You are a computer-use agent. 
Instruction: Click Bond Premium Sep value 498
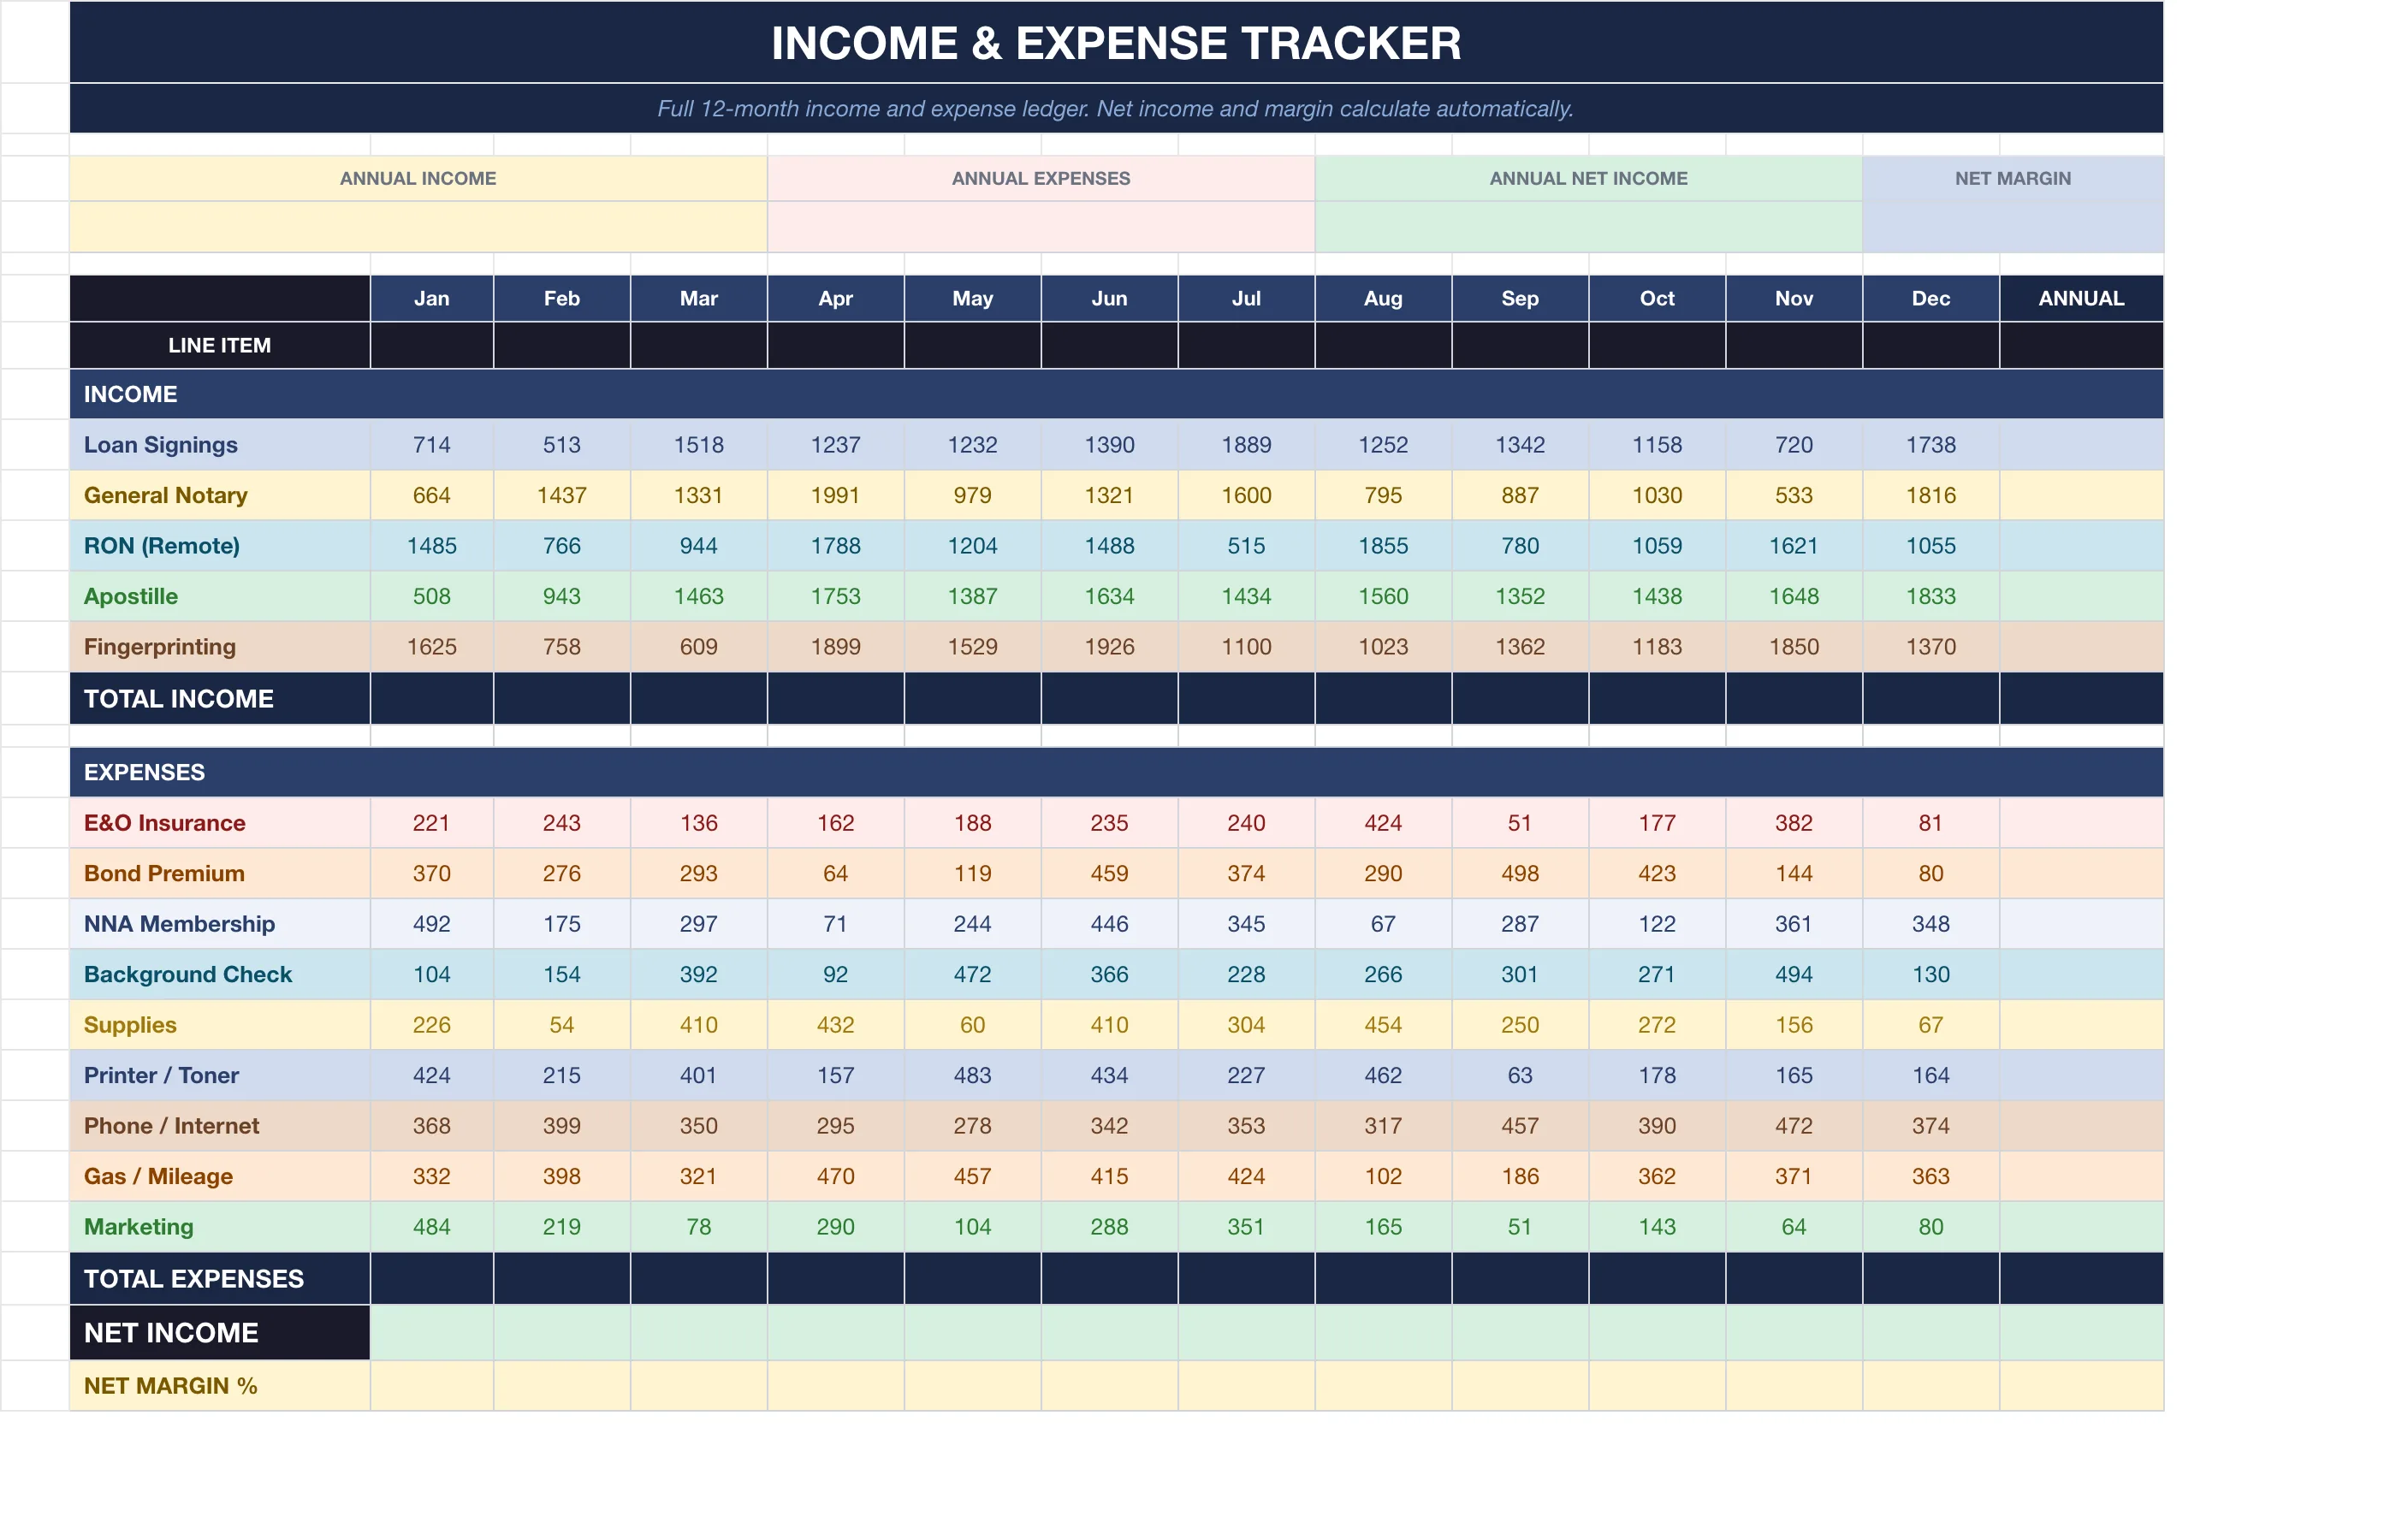tap(1520, 873)
